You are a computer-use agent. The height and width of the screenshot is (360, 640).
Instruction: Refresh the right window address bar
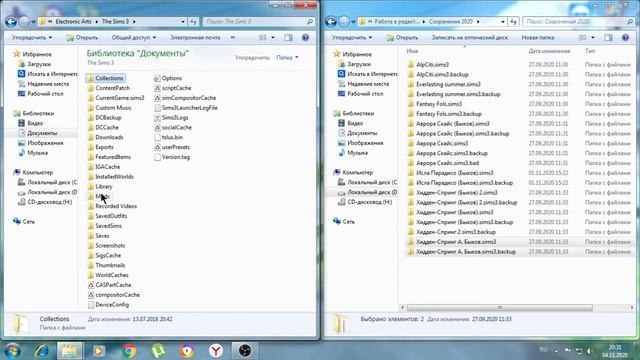(x=513, y=22)
